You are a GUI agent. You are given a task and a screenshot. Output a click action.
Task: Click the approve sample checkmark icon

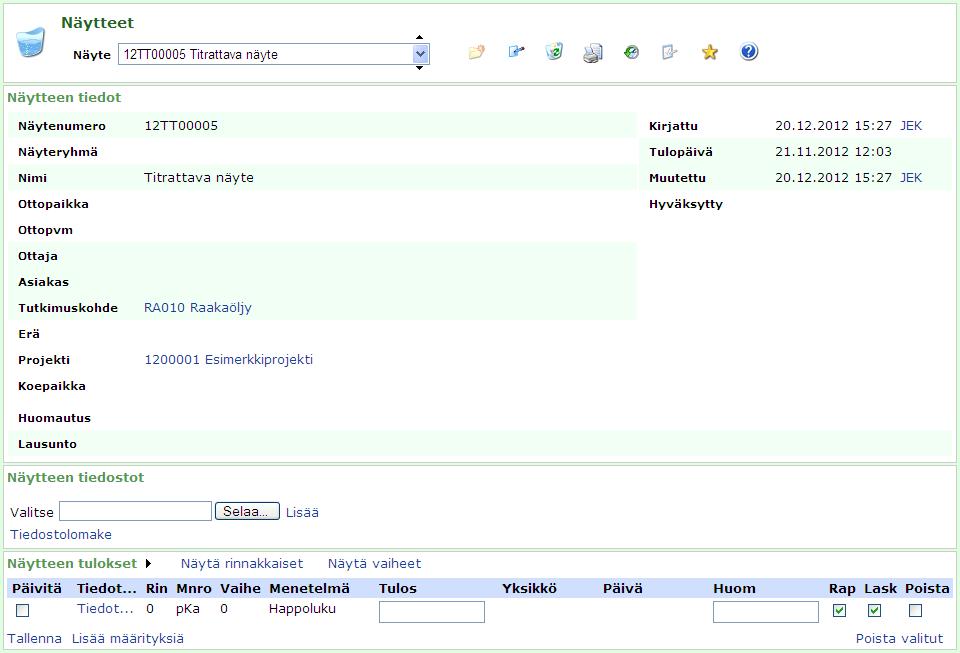(x=670, y=52)
